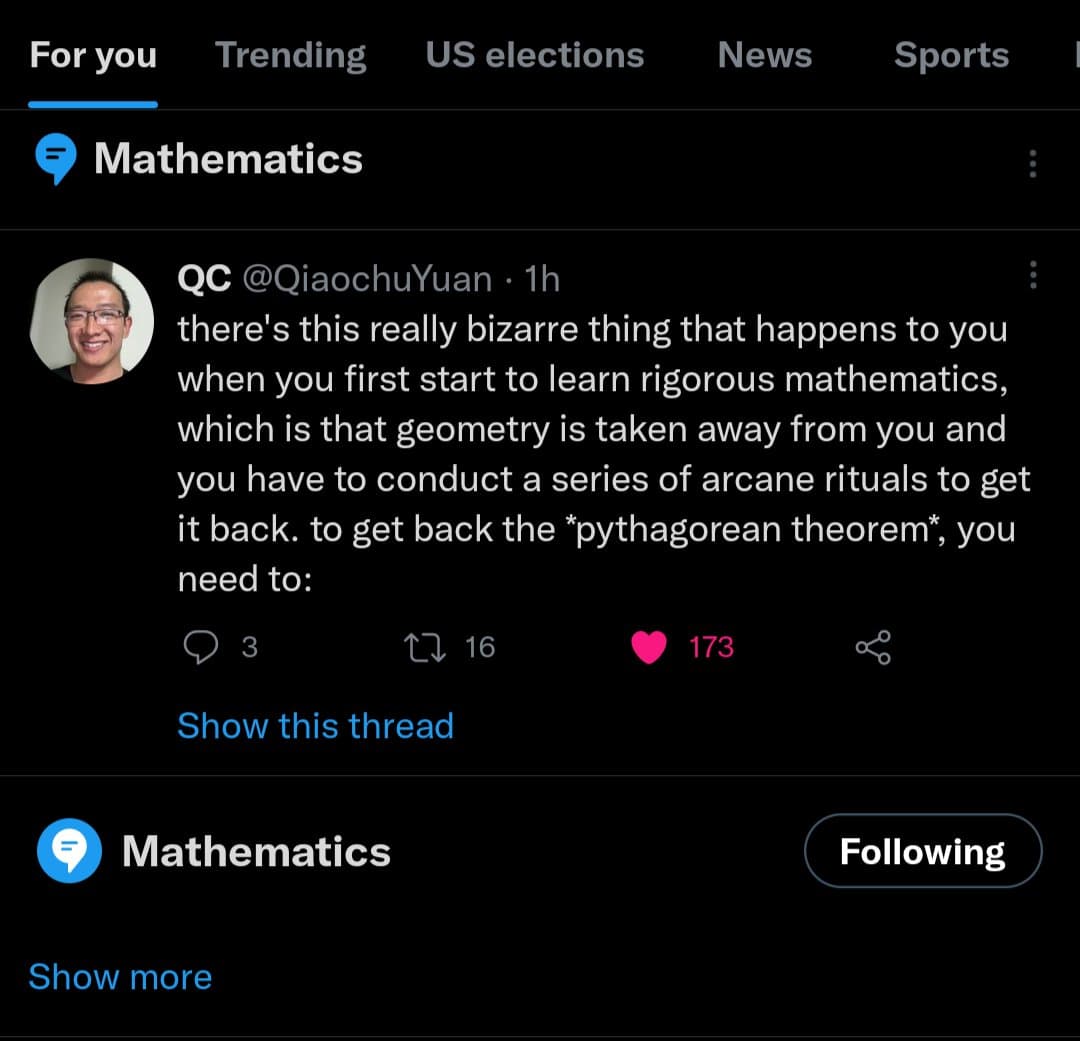This screenshot has height=1041, width=1080.
Task: Open Show this thread
Action: (315, 726)
